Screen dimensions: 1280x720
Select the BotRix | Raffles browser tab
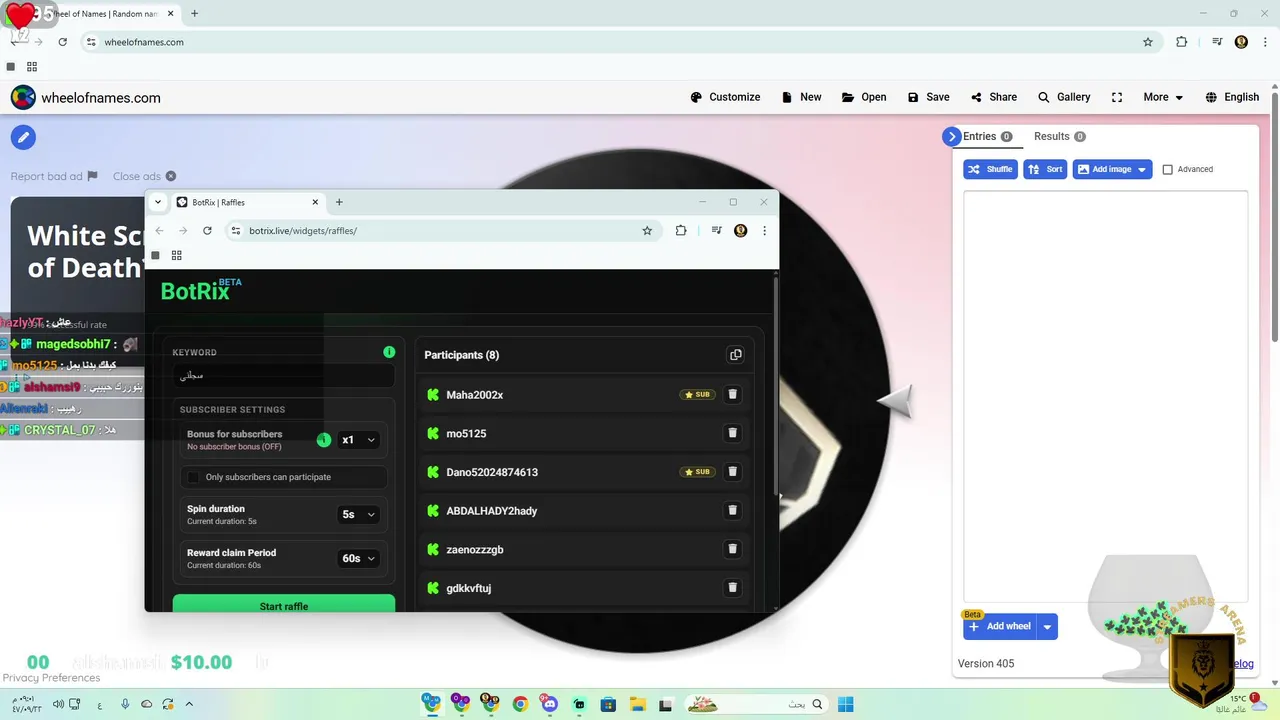[248, 202]
